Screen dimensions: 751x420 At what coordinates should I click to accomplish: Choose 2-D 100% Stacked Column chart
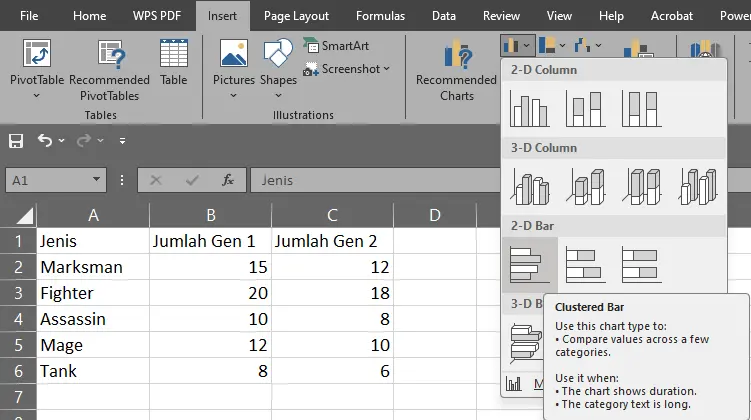tap(641, 109)
